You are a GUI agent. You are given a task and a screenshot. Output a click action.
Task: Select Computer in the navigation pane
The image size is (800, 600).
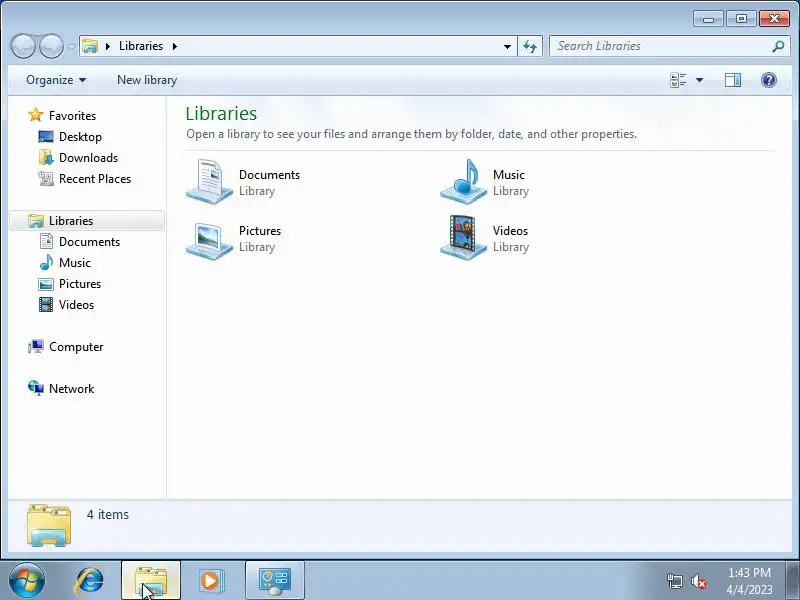(76, 347)
